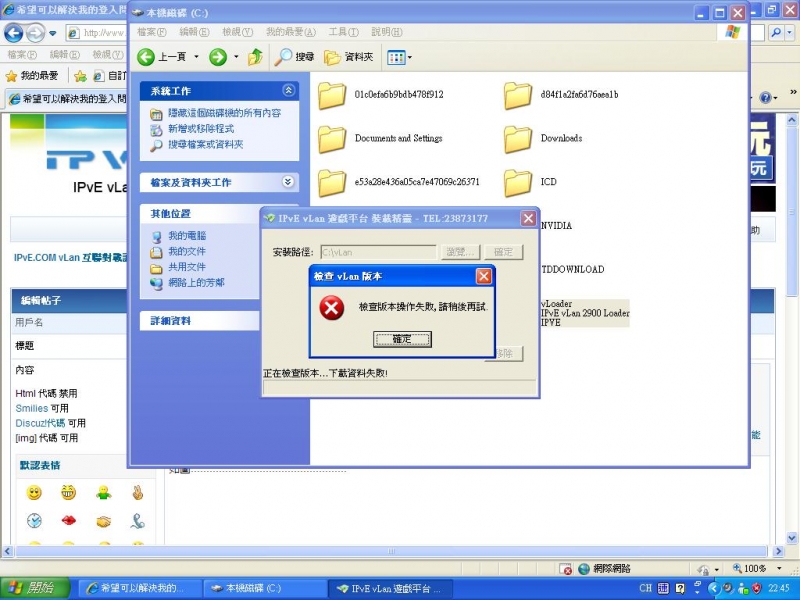Click the CH language indicator in taskbar
This screenshot has height=600, width=800.
645,588
